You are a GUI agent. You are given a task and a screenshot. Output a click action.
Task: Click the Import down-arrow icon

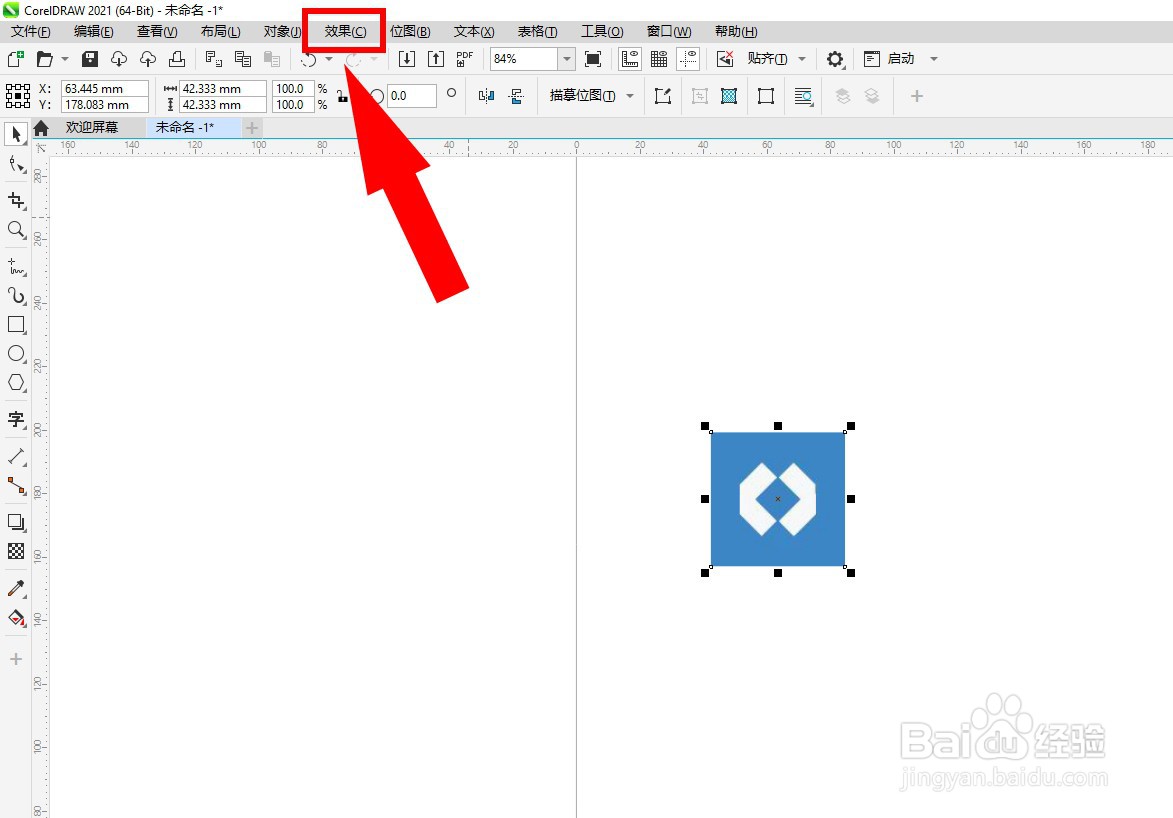pos(407,59)
